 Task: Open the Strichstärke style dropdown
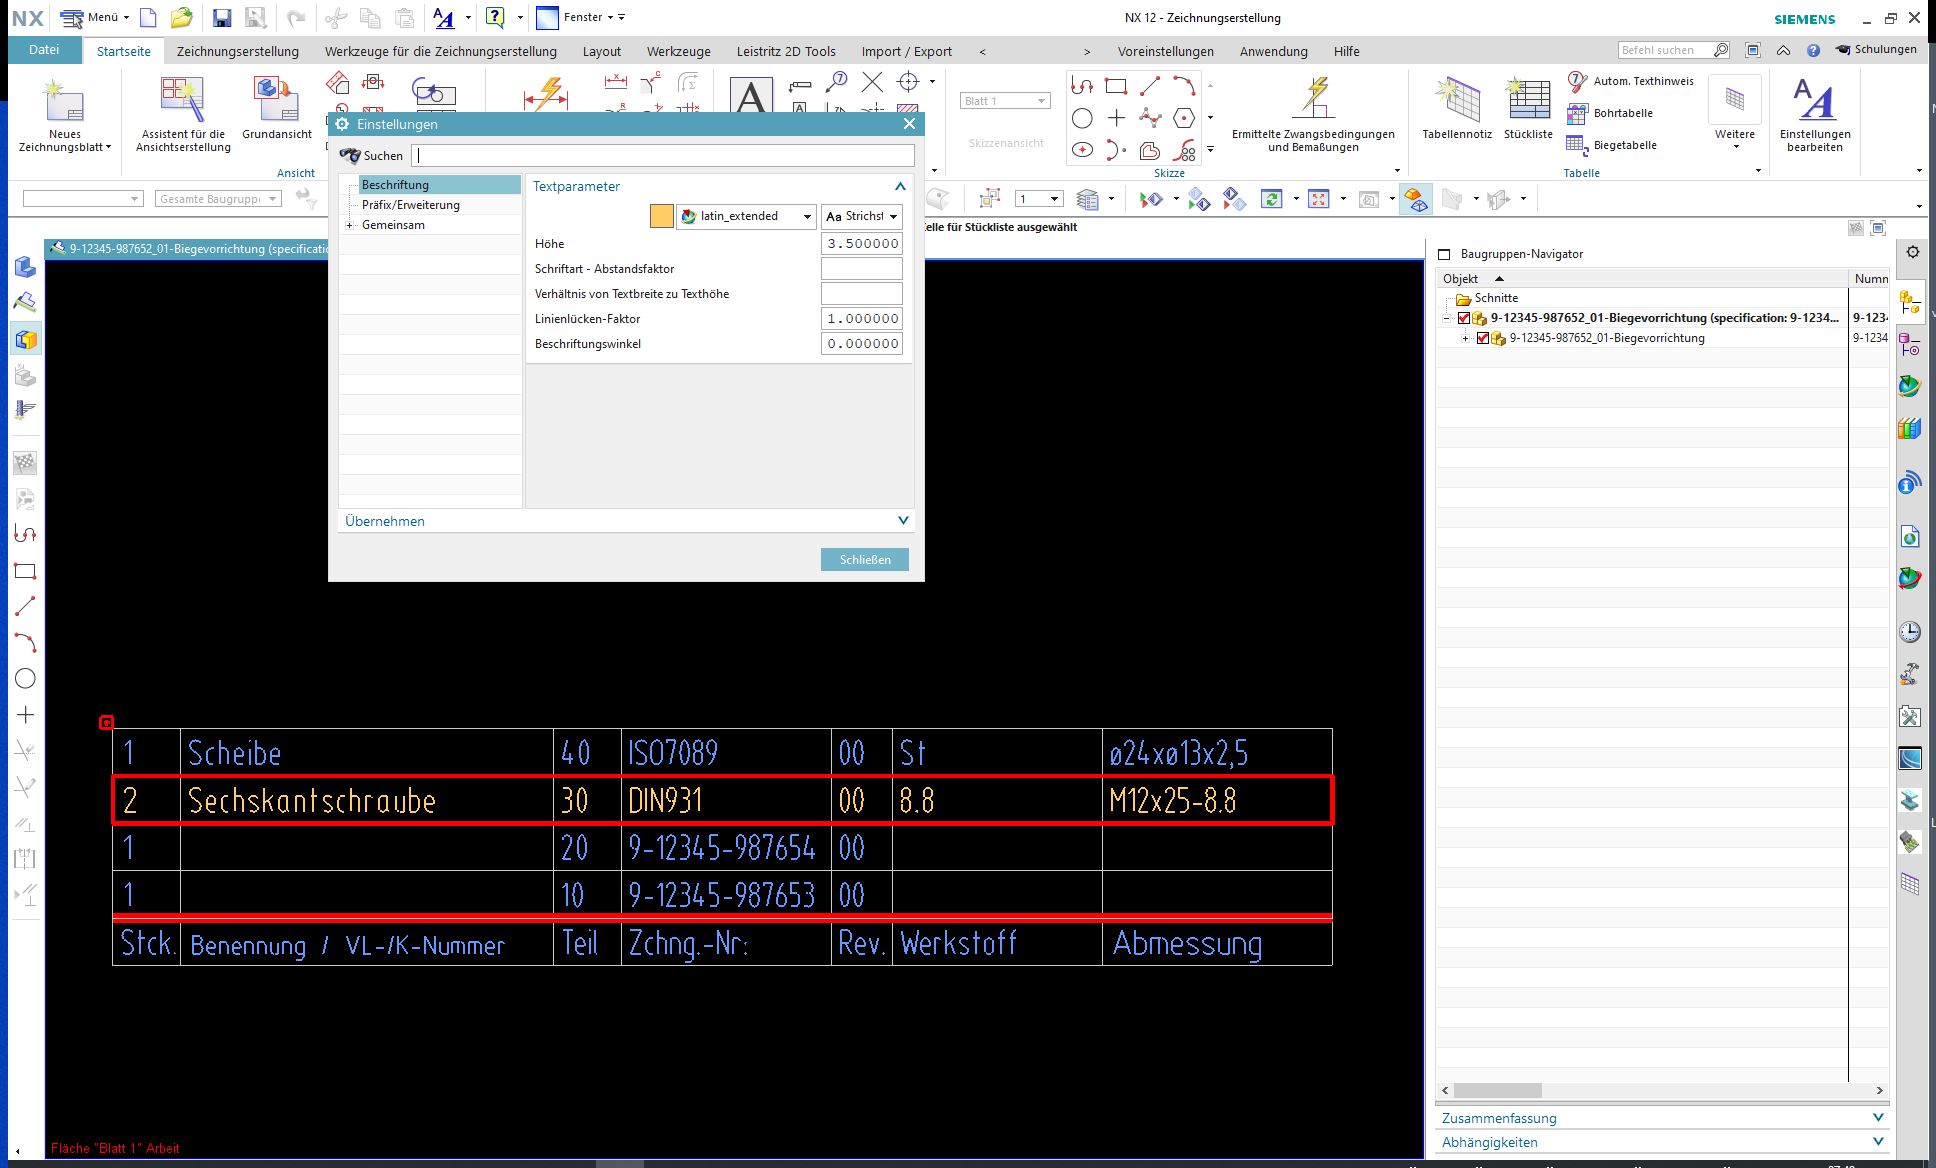[861, 216]
